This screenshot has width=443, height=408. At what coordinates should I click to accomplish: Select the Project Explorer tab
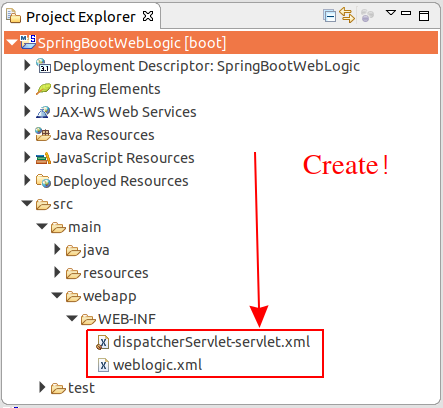click(80, 17)
